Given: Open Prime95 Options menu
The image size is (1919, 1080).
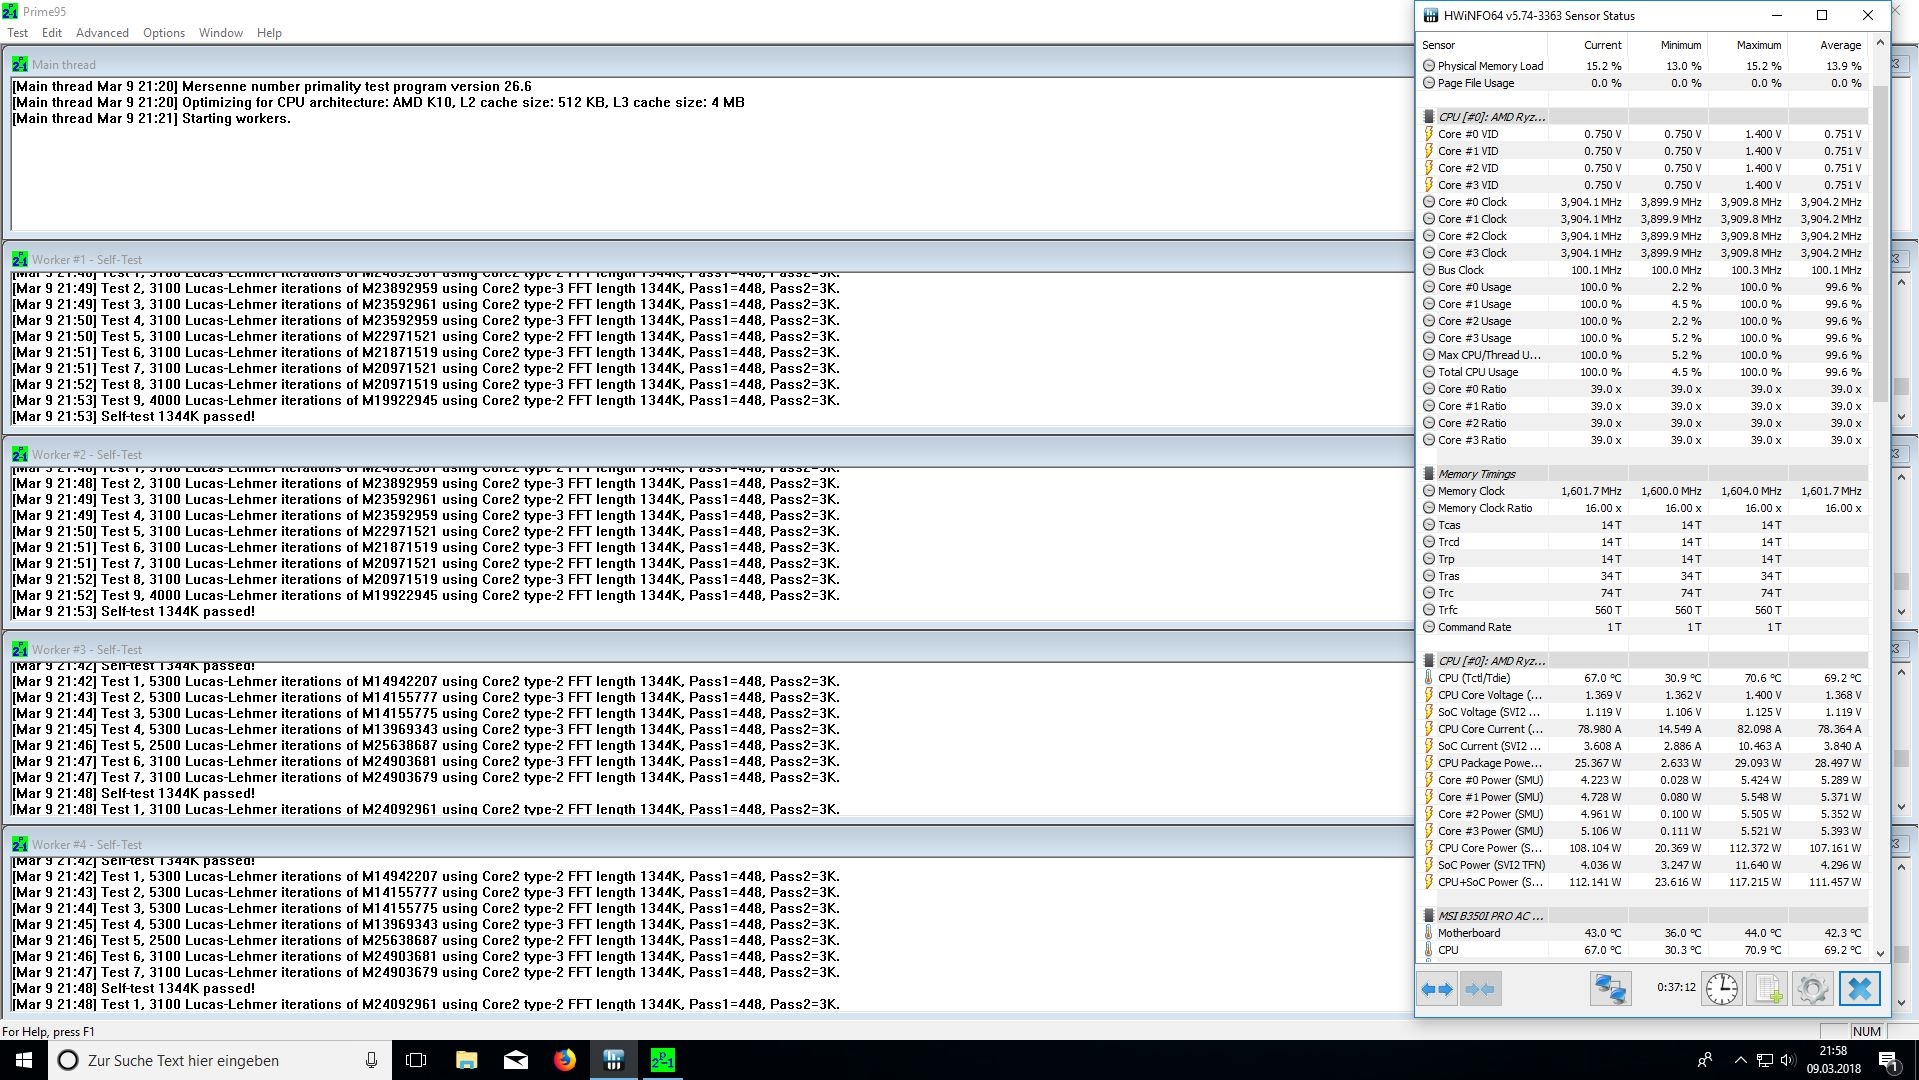Looking at the screenshot, I should [x=164, y=33].
